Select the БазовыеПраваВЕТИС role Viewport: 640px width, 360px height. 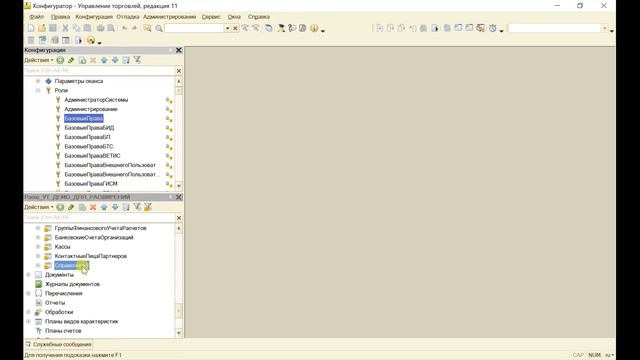pyautogui.click(x=92, y=156)
